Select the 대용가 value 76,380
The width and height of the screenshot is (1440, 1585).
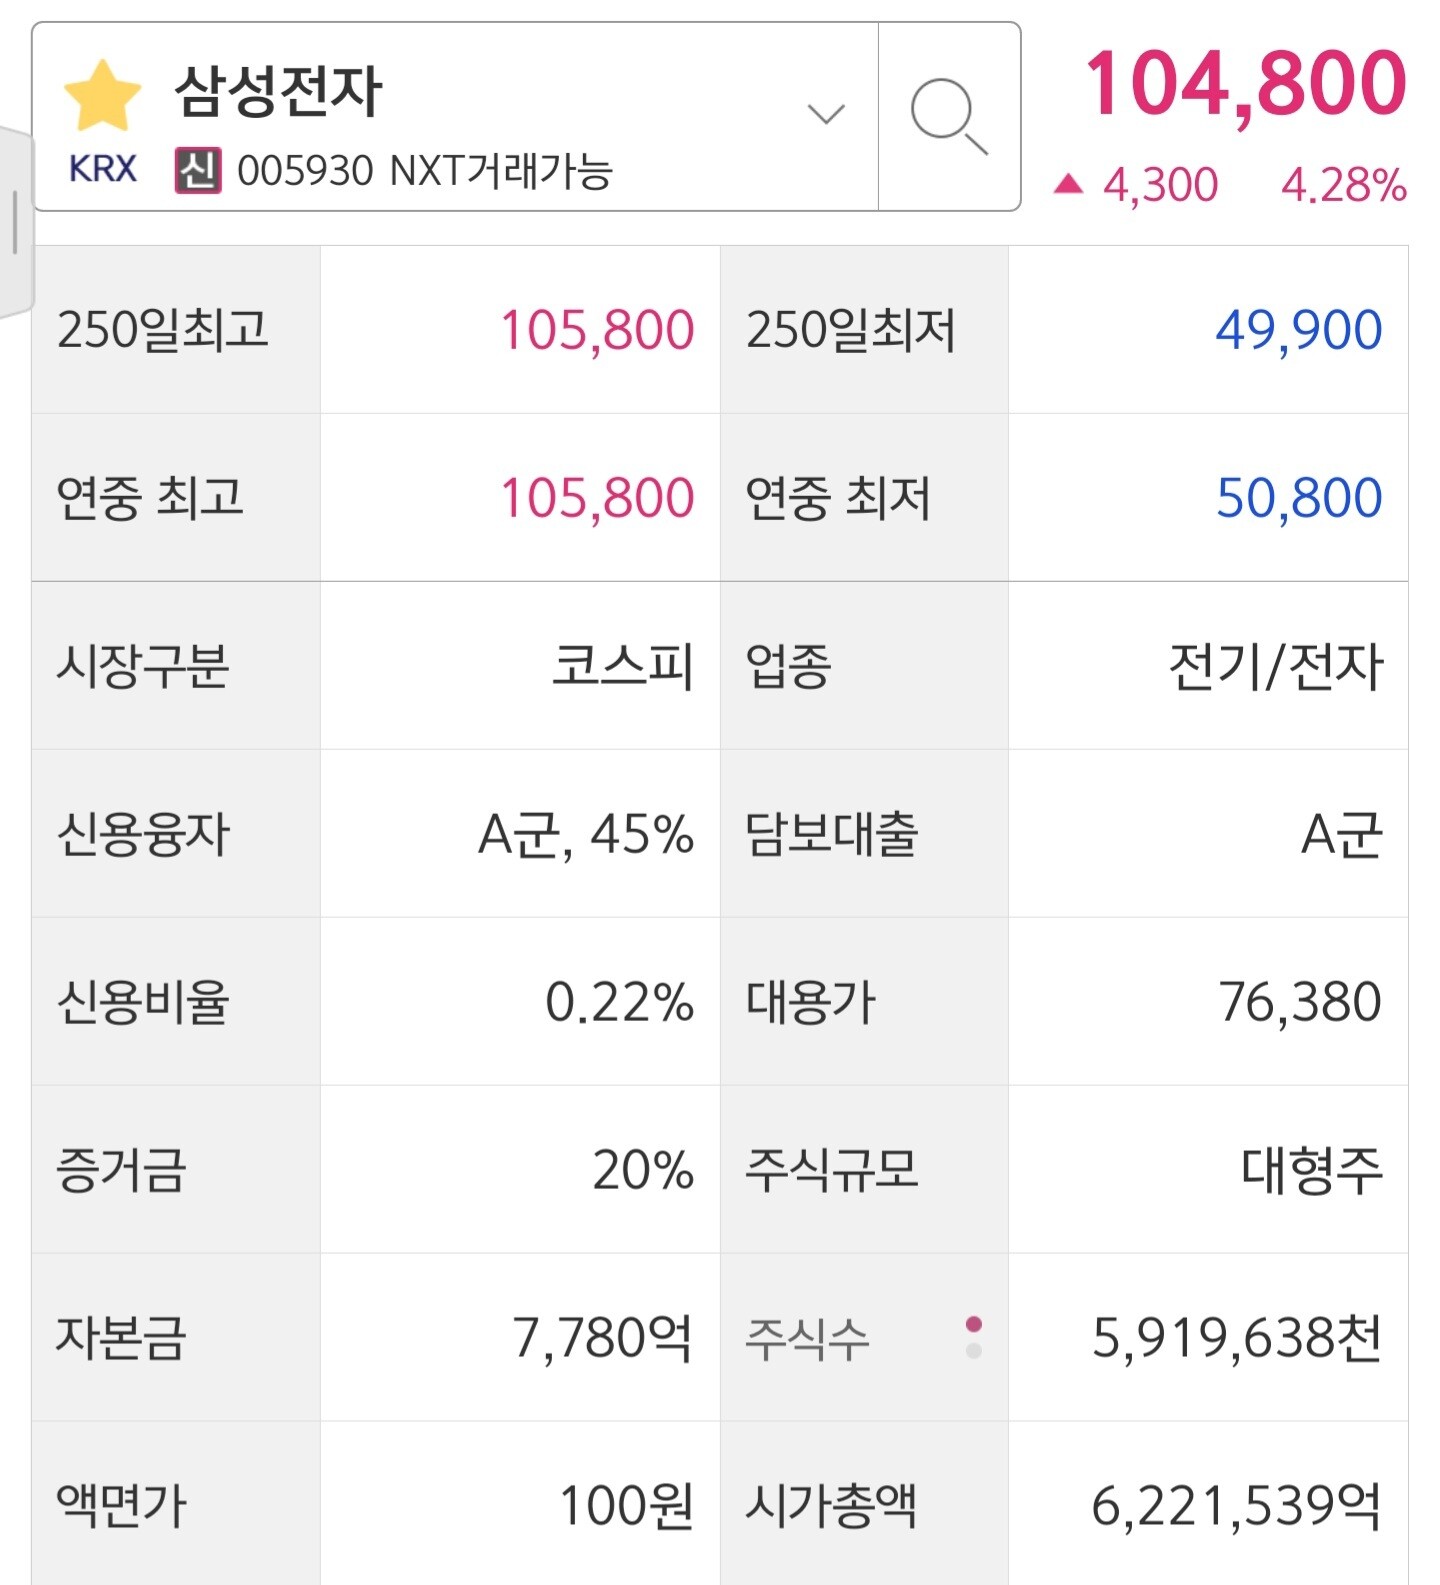coord(1299,1002)
